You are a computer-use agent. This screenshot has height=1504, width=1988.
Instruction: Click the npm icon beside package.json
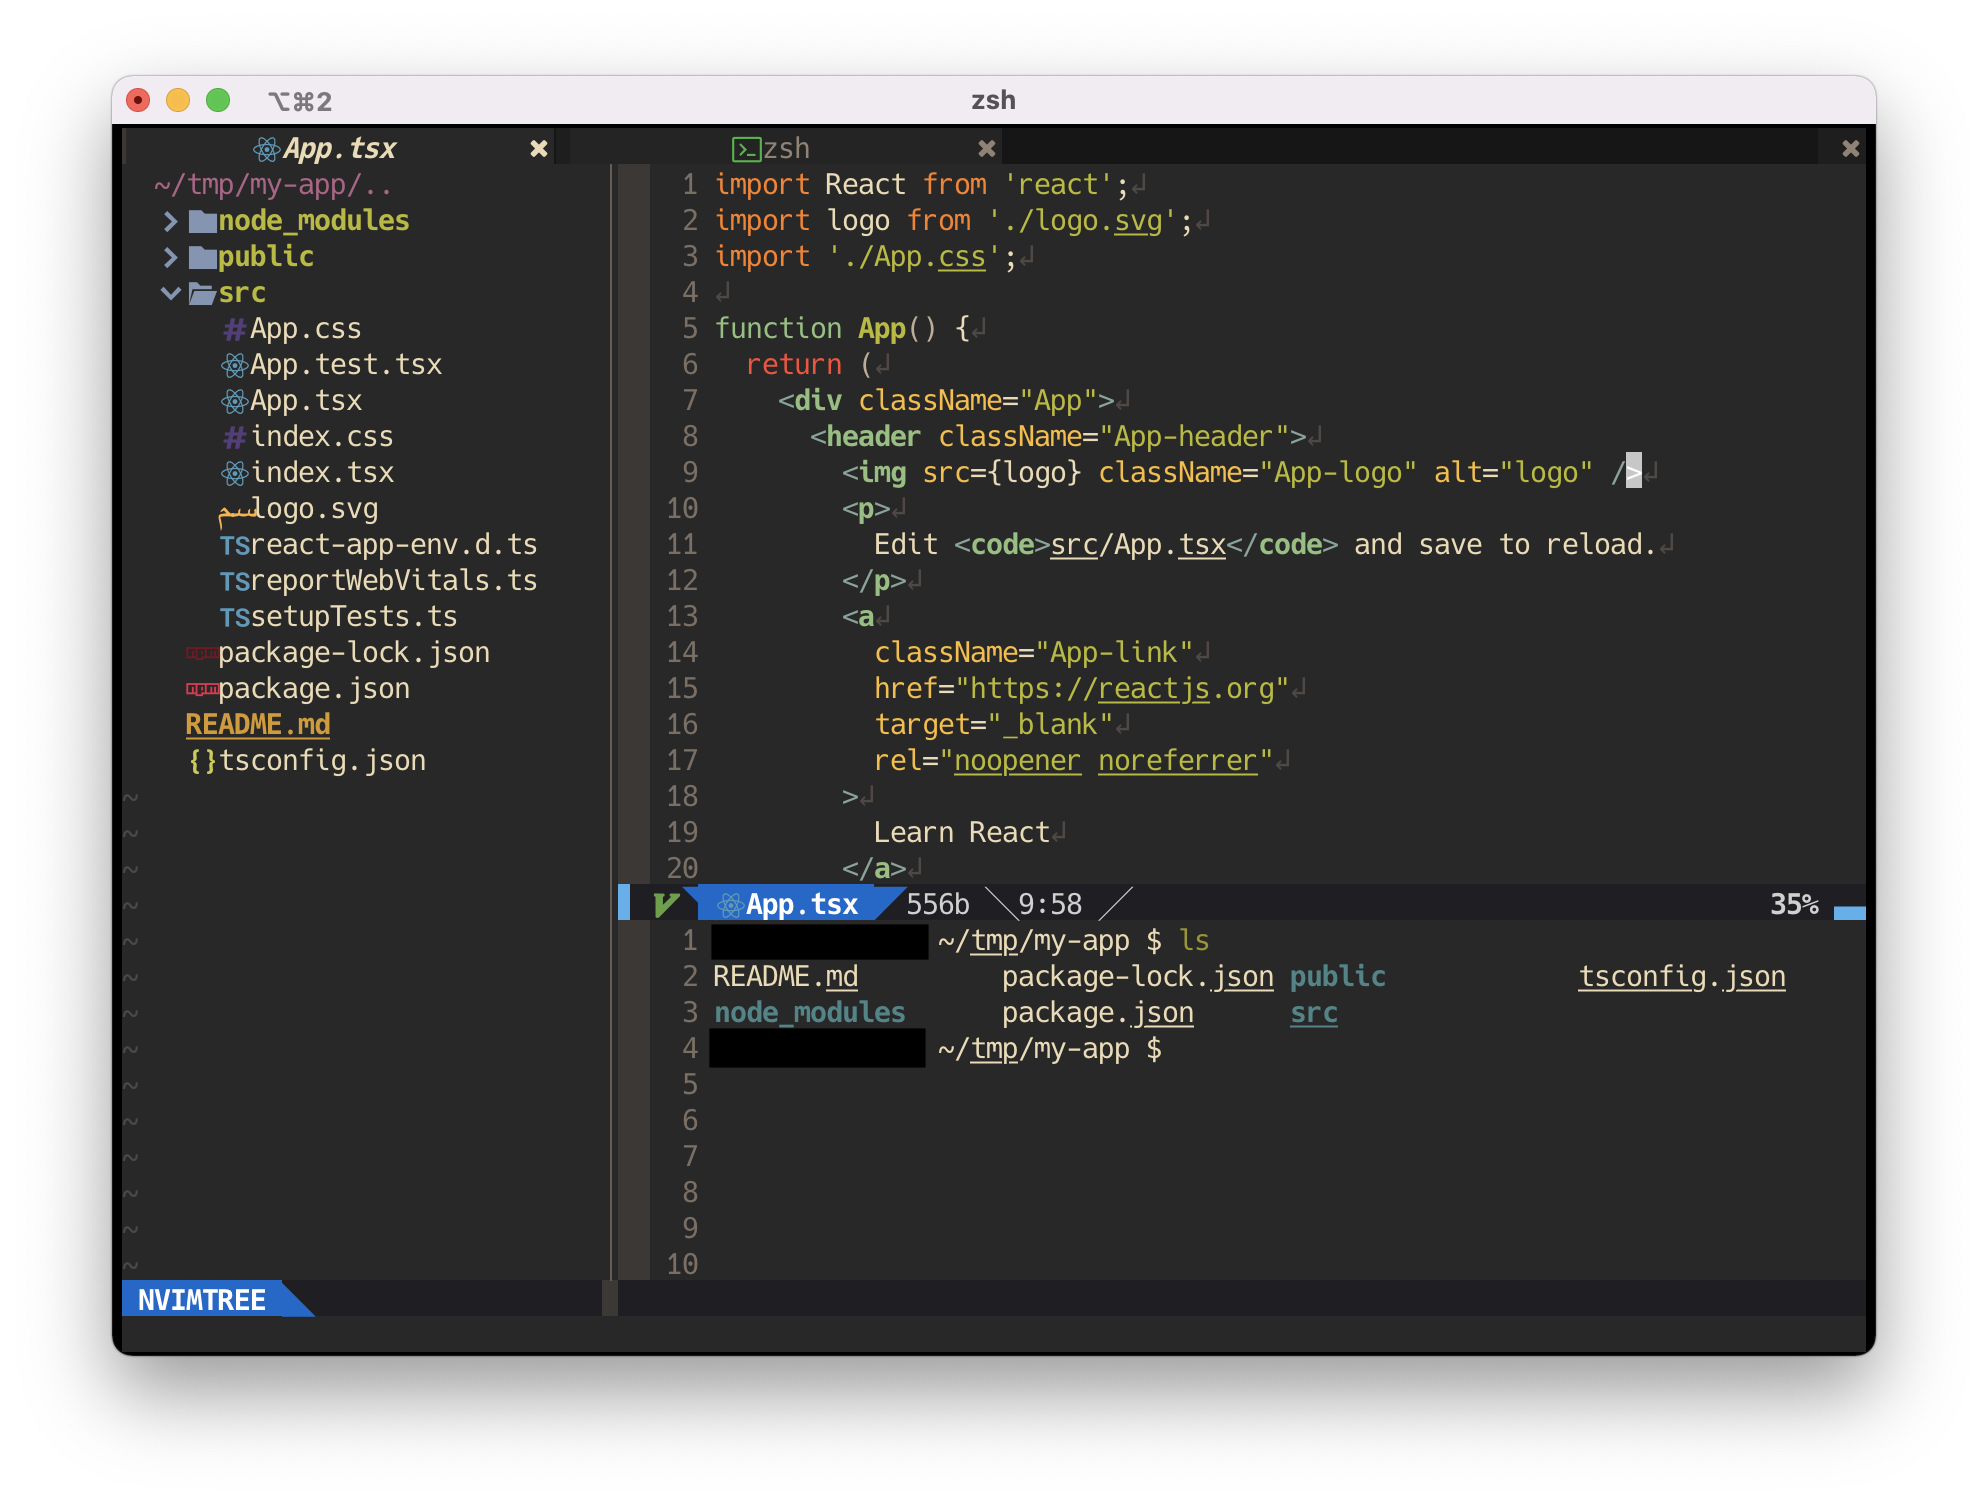202,689
